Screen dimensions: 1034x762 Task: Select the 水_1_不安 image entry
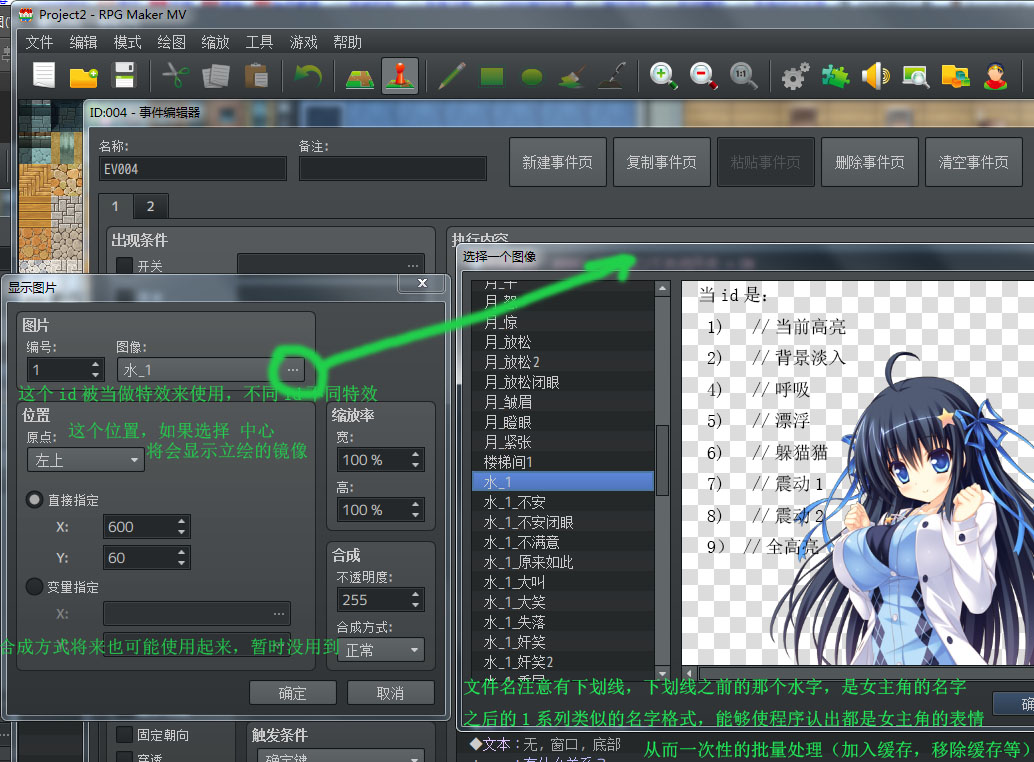click(563, 502)
